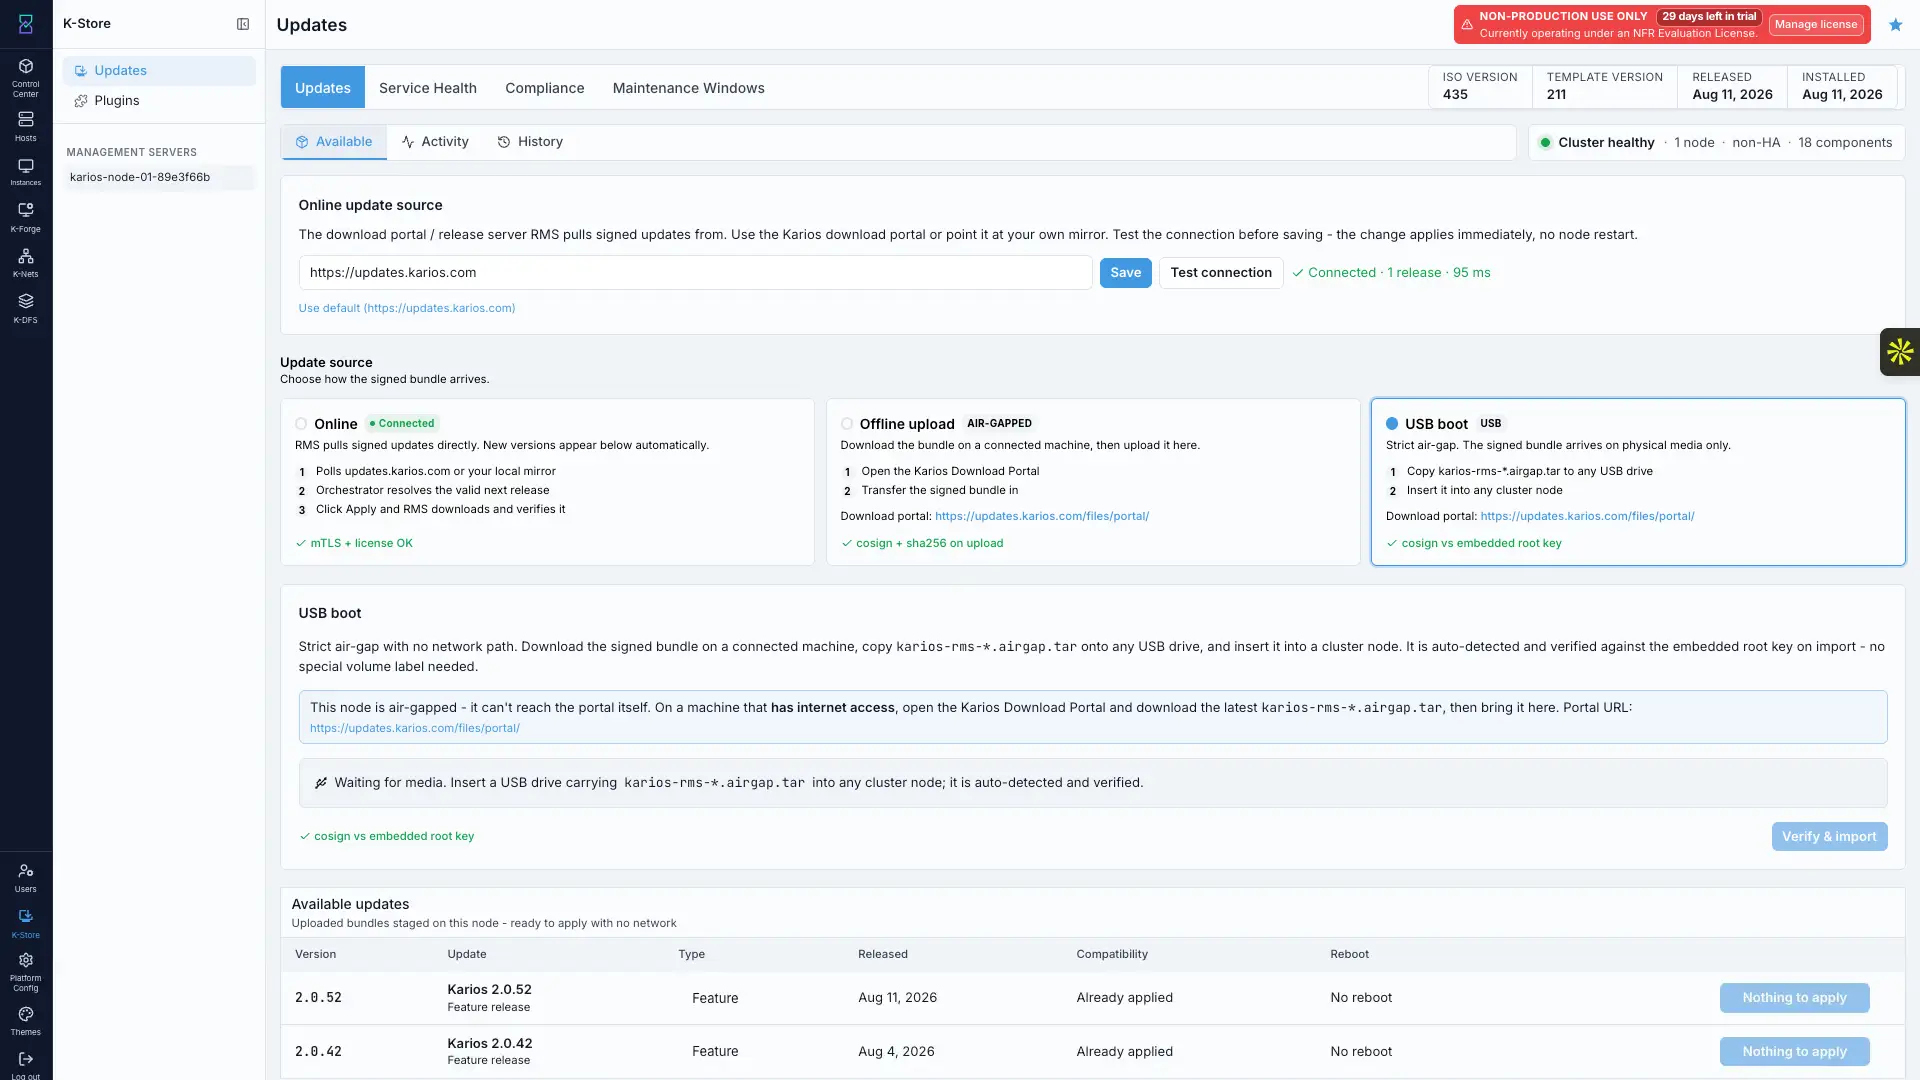Screen dimensions: 1920x1080
Task: Open download portal link in USB boot card
Action: 1587,517
